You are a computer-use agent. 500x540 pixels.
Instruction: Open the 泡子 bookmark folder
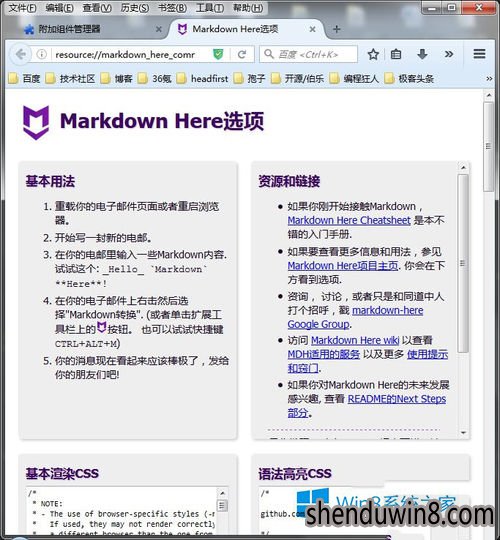pyautogui.click(x=250, y=79)
